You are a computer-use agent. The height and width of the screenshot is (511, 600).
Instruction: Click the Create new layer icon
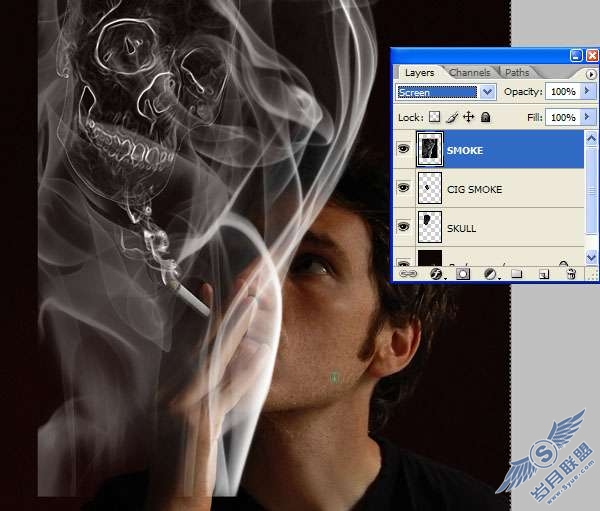(544, 274)
